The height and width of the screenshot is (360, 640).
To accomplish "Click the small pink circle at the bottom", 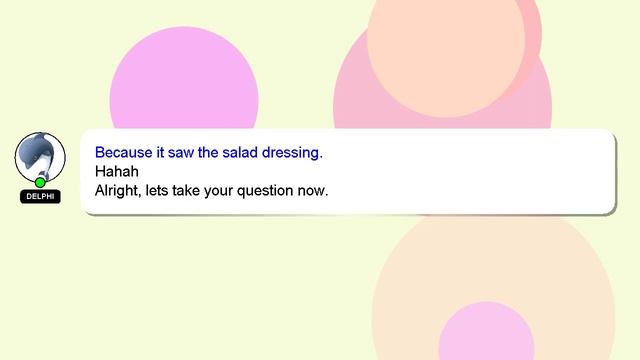I will tap(487, 333).
